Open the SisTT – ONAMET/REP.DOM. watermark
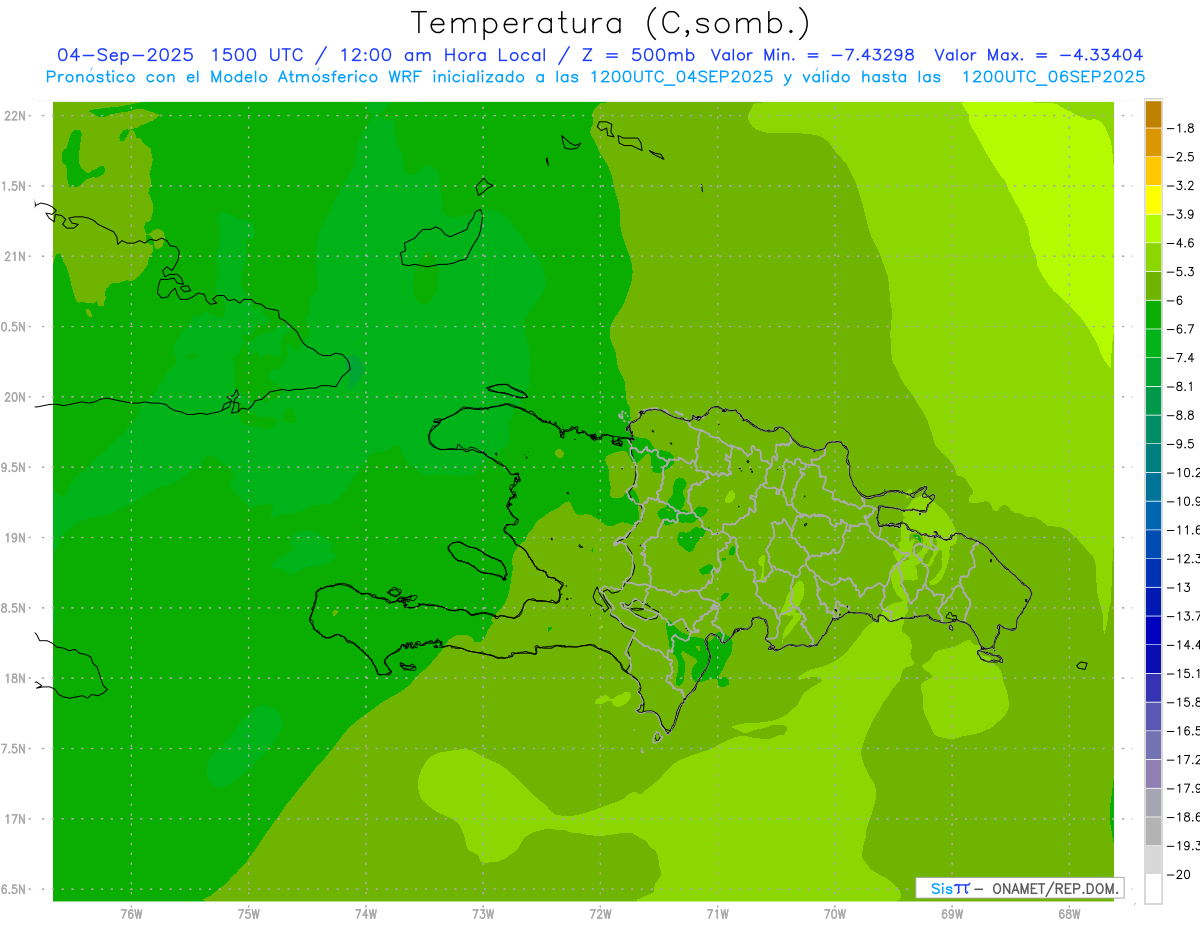Viewport: 1200px width, 927px height. [x=1019, y=888]
